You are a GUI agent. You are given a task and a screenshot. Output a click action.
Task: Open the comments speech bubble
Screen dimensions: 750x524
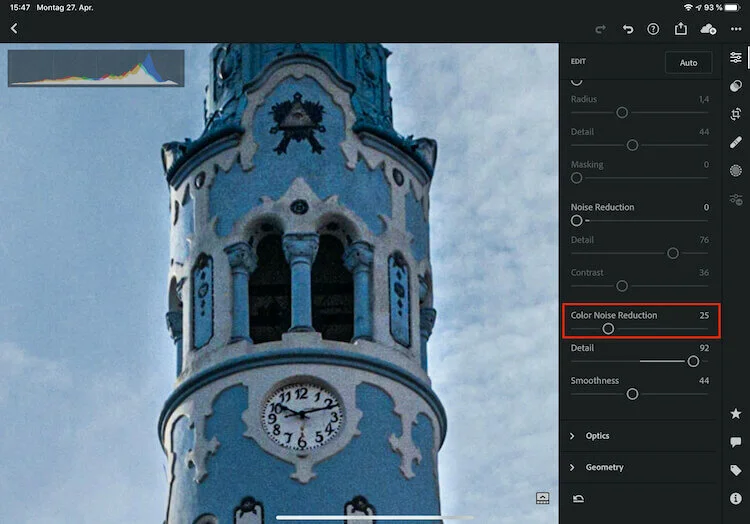click(x=736, y=442)
